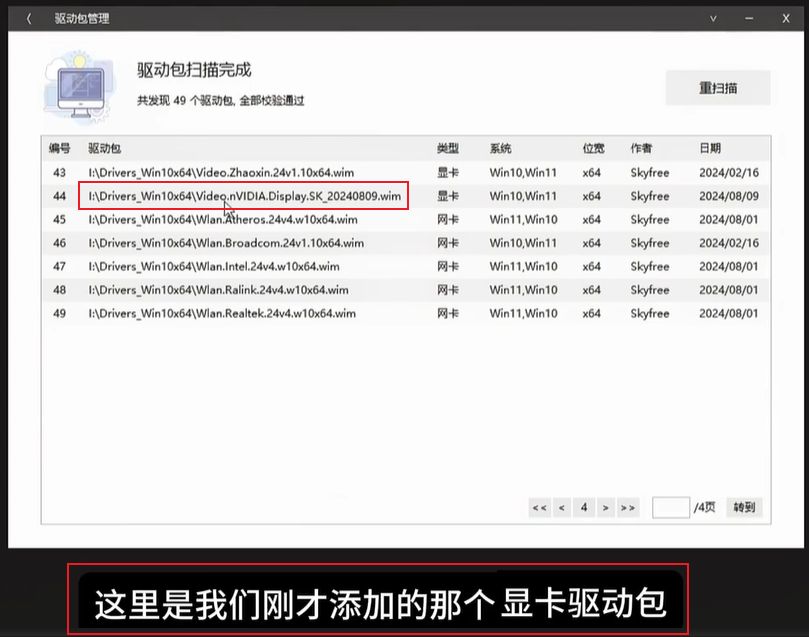Screen dimensions: 809x637
Task: Go to previous page with < button
Action: [x=562, y=508]
